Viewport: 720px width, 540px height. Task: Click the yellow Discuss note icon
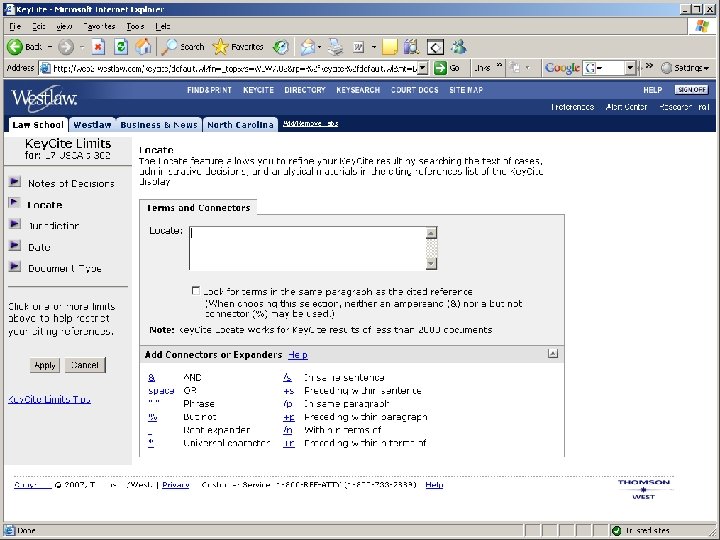pyautogui.click(x=390, y=46)
